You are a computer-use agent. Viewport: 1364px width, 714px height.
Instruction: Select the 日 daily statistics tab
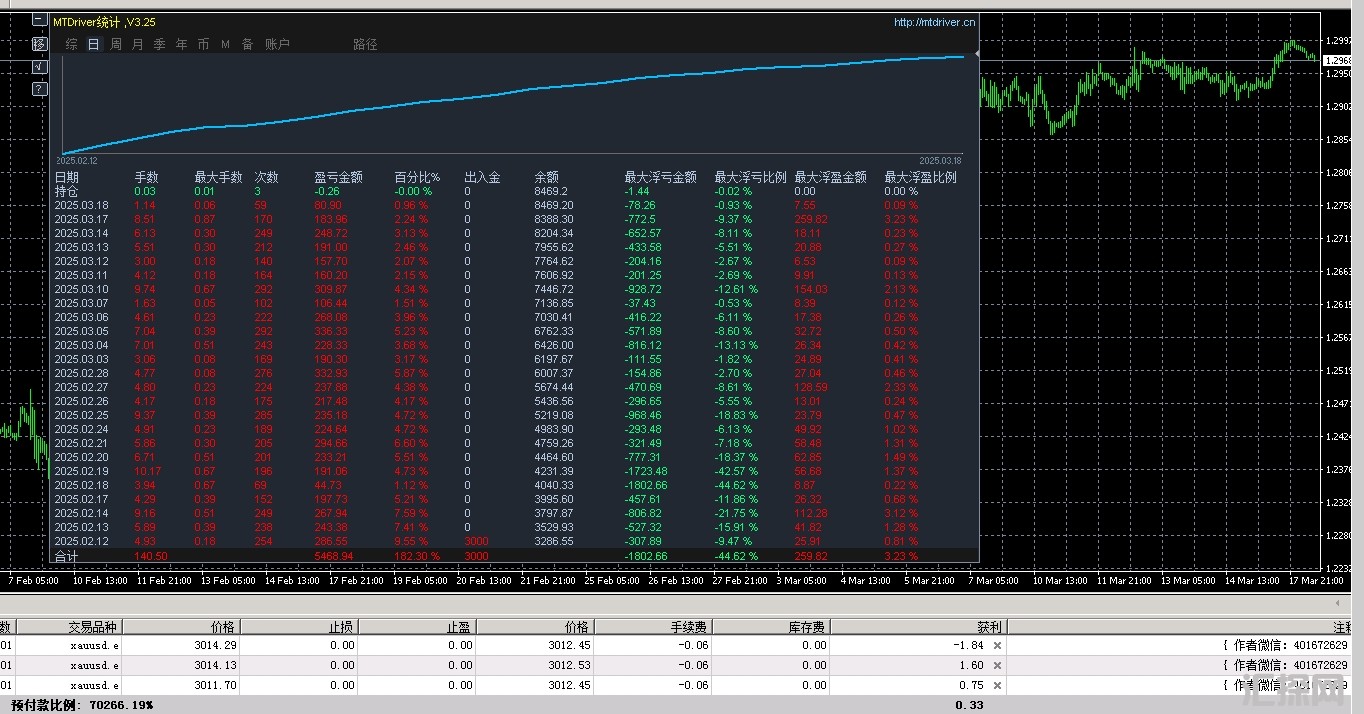(x=93, y=44)
